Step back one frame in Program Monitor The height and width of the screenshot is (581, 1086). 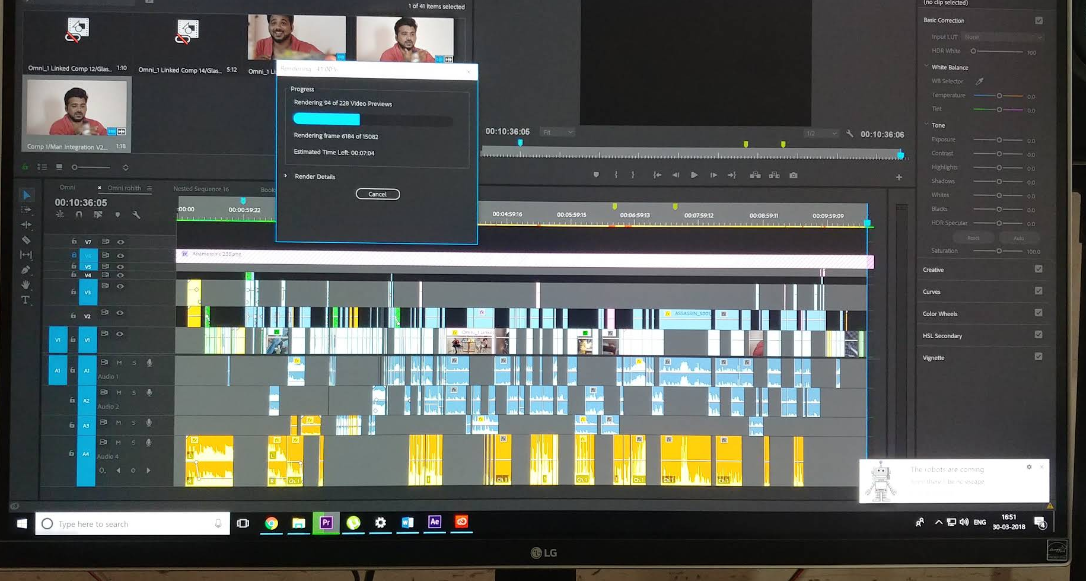coord(675,175)
